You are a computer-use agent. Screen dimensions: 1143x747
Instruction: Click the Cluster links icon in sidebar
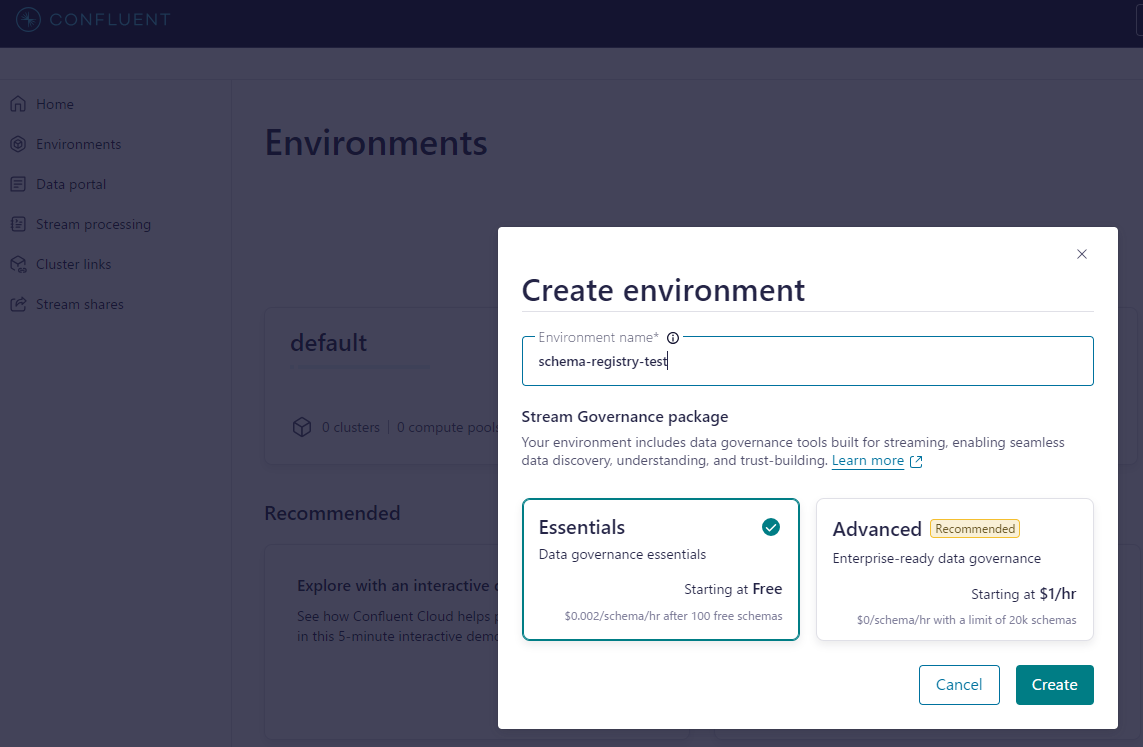pos(18,265)
